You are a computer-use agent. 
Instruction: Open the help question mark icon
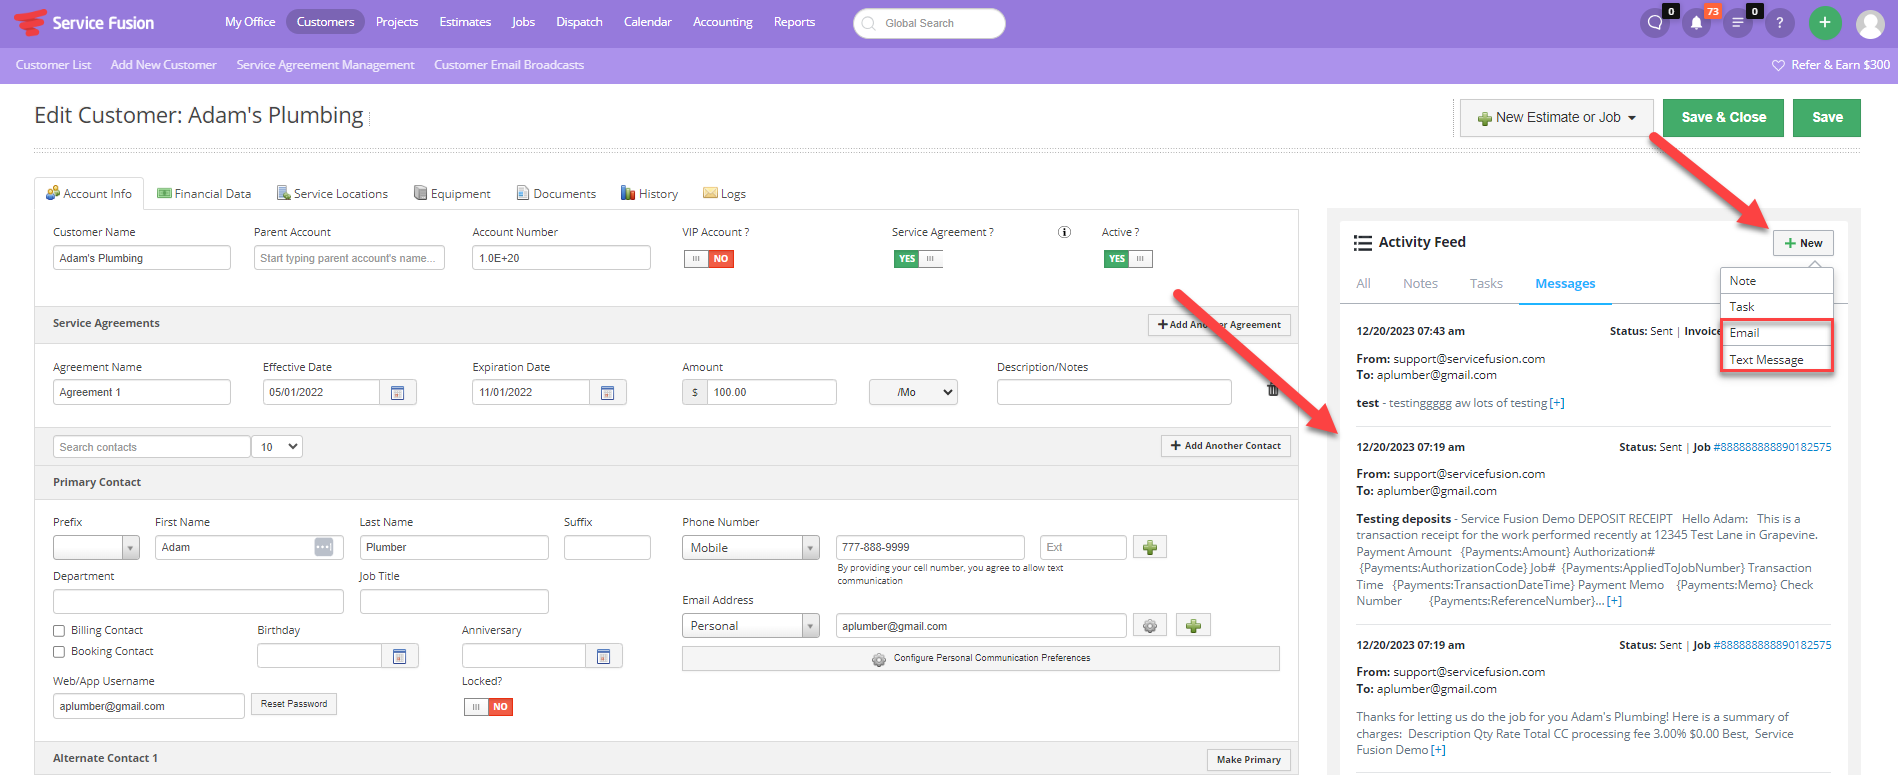coord(1779,23)
